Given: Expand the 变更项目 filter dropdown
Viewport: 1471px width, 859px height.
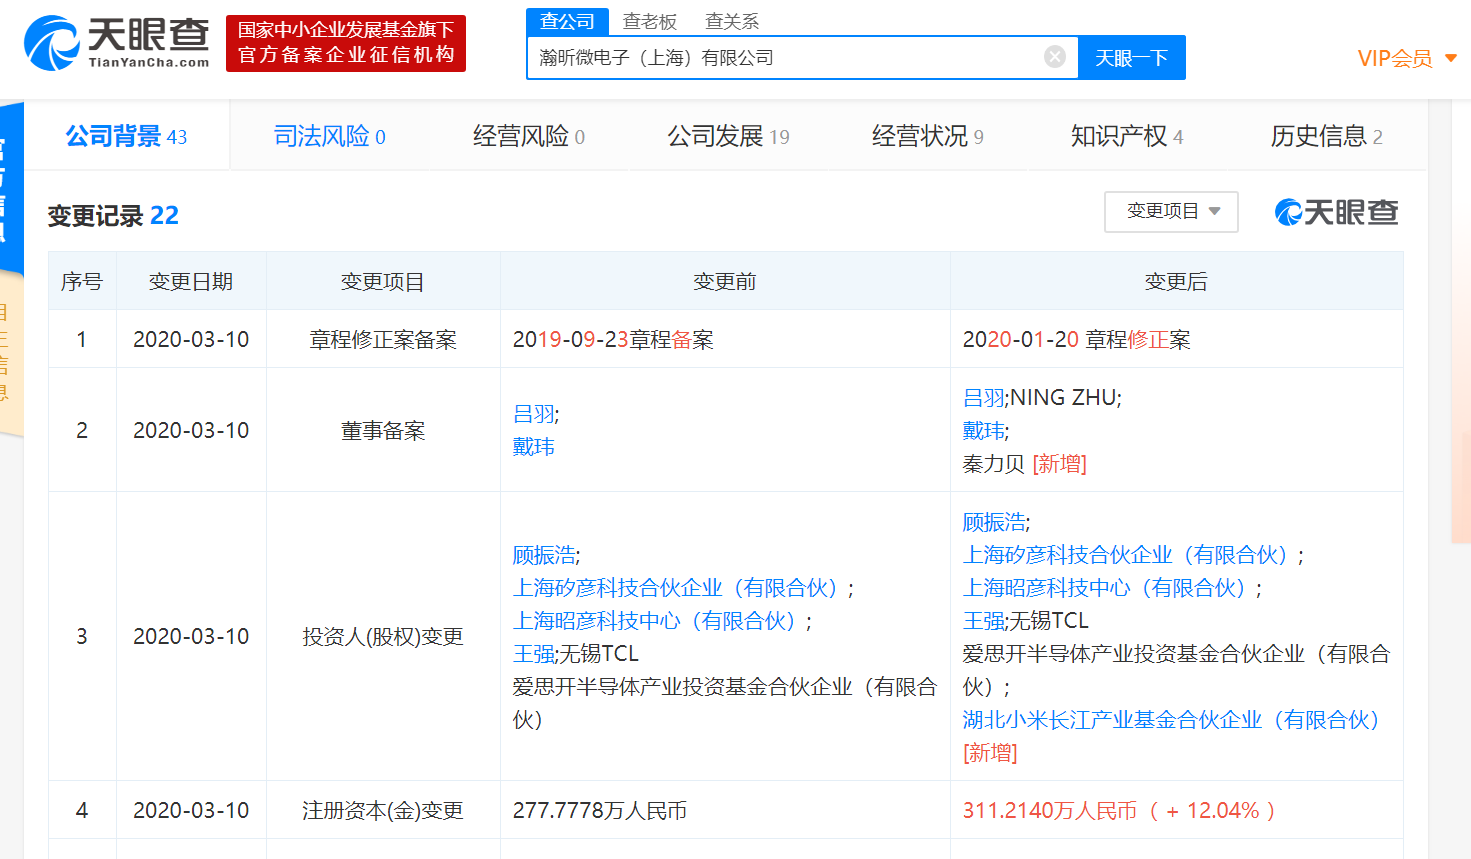Looking at the screenshot, I should pyautogui.click(x=1171, y=211).
